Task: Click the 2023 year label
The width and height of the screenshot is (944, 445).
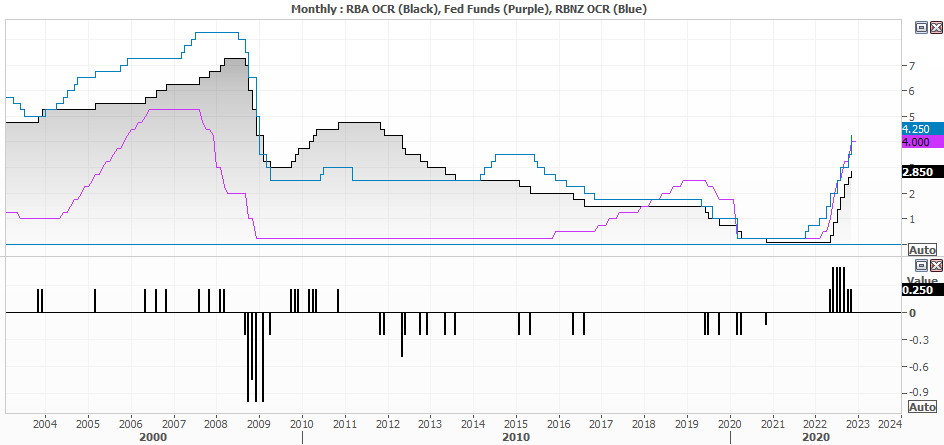Action: (x=859, y=423)
